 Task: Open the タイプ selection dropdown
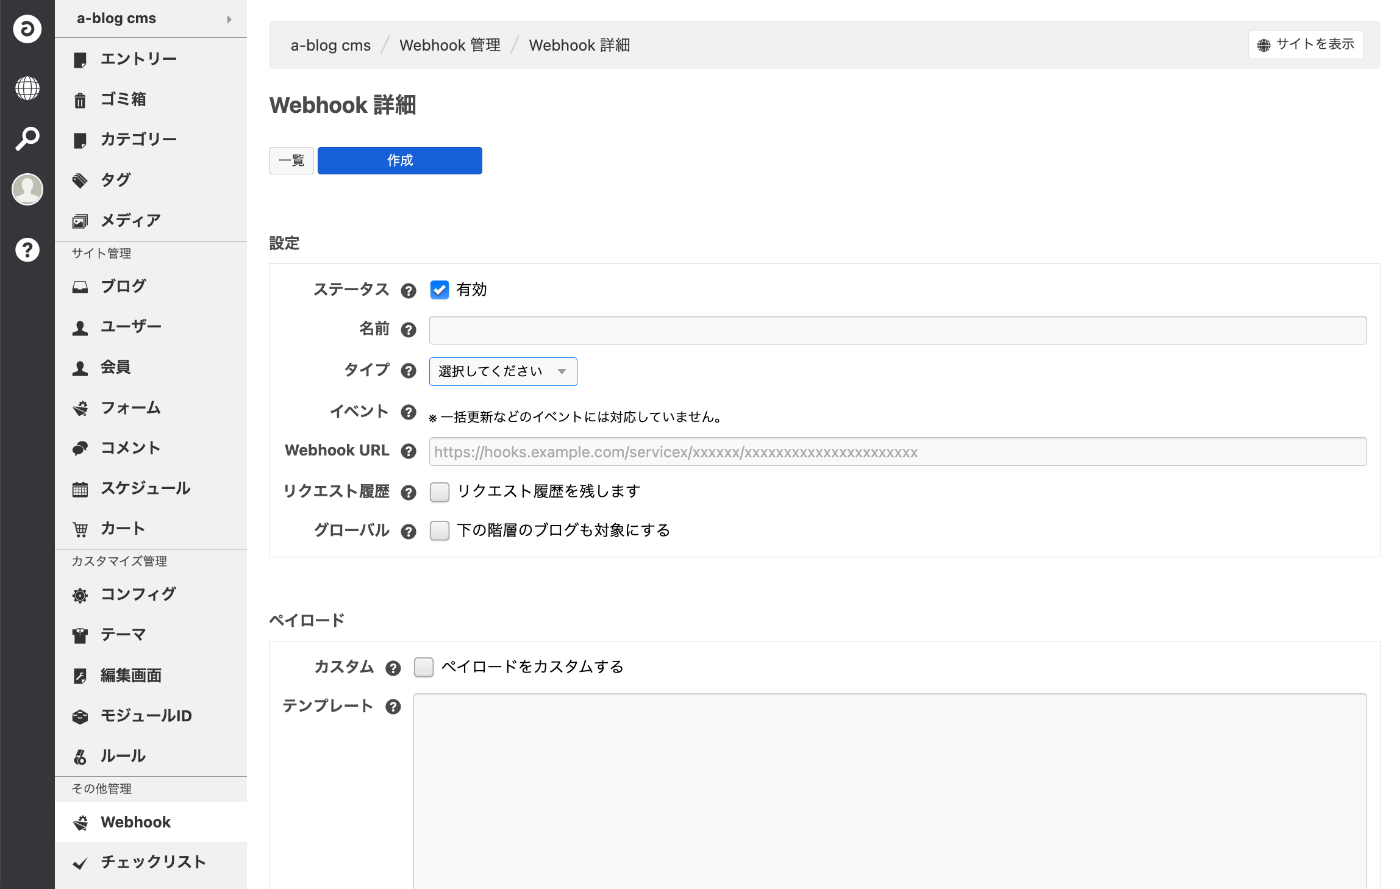pos(503,371)
